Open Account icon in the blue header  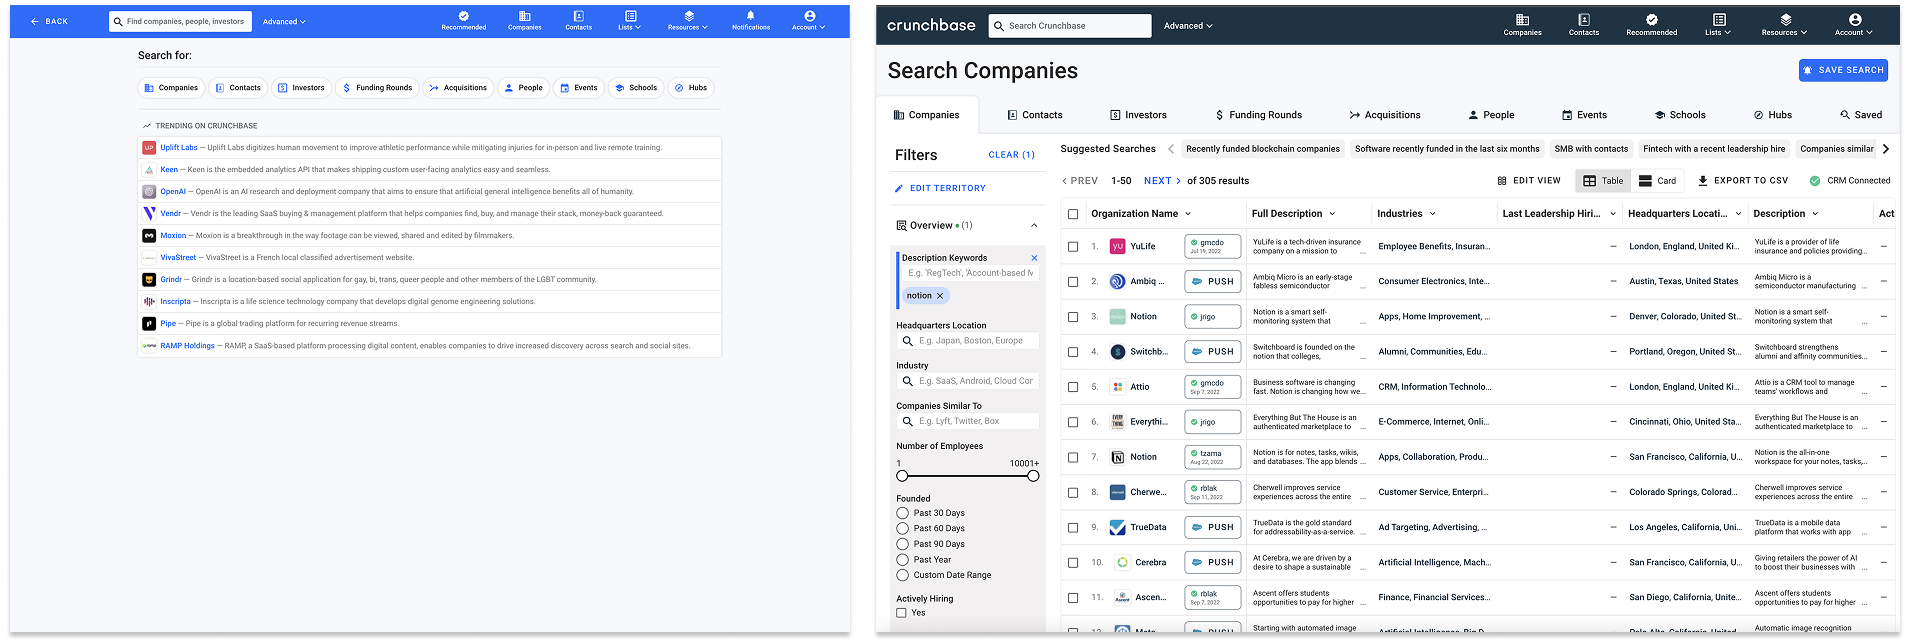809,16
